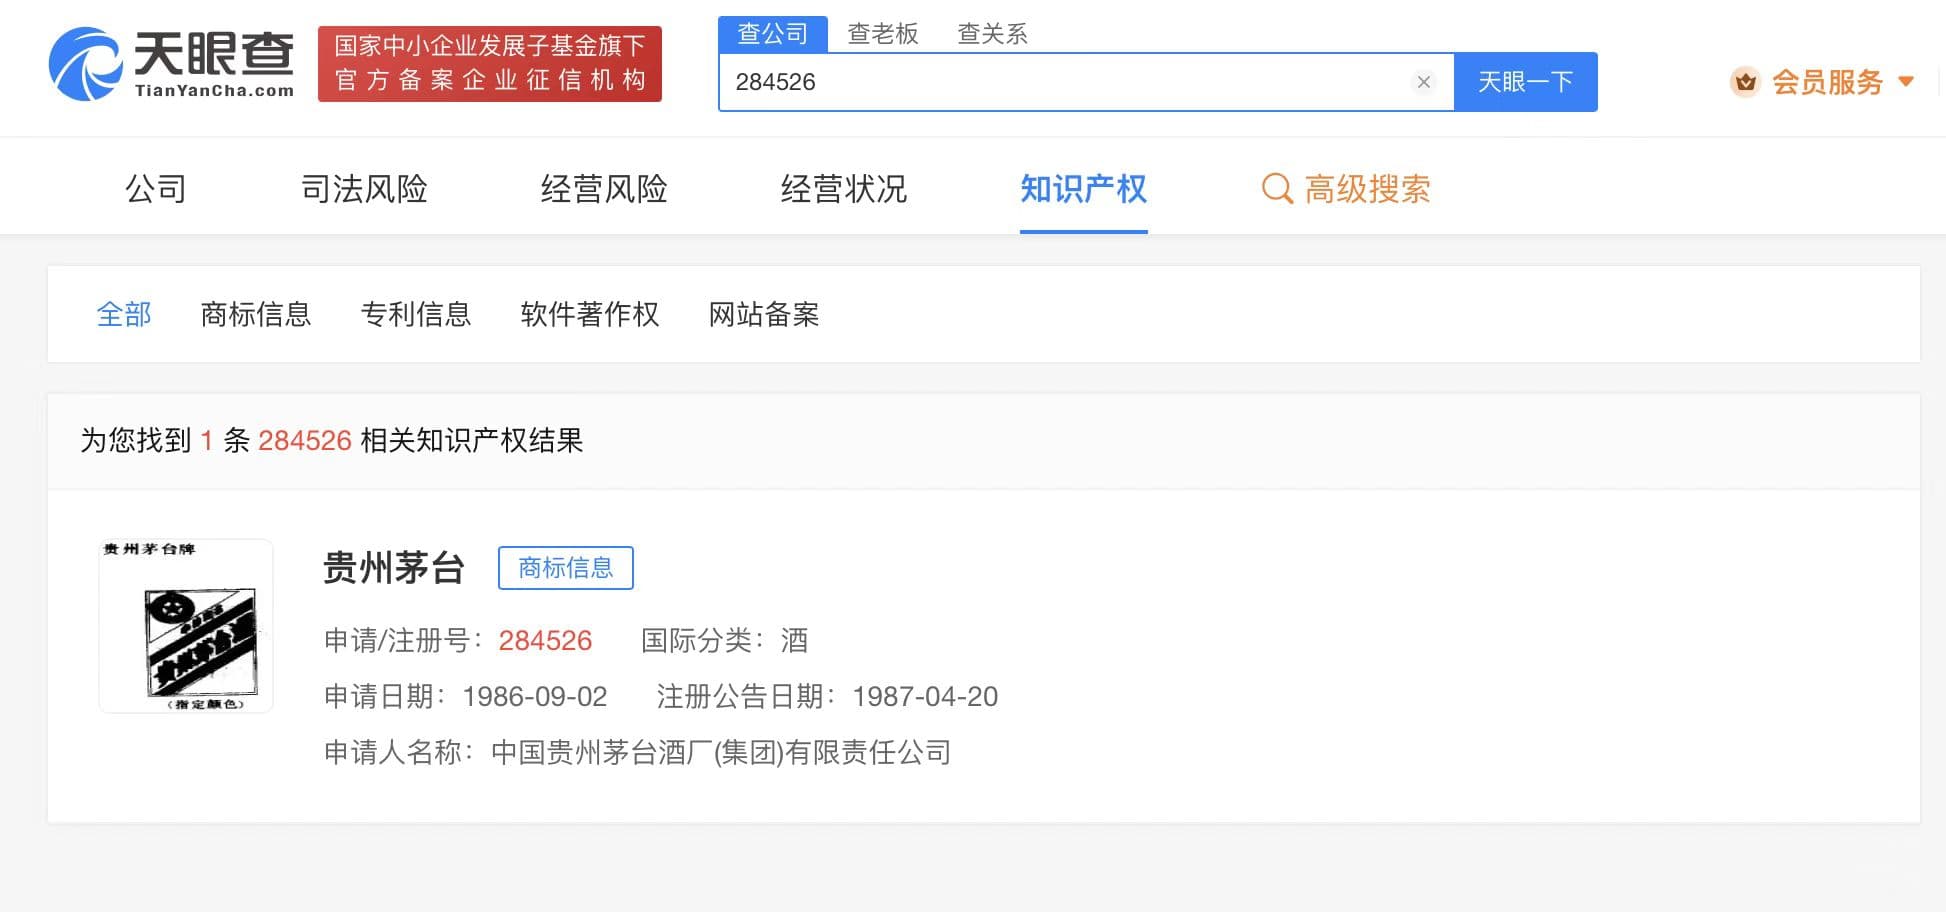The height and width of the screenshot is (912, 1946).
Task: Click the 贵州茅台 result title link
Action: pos(394,568)
